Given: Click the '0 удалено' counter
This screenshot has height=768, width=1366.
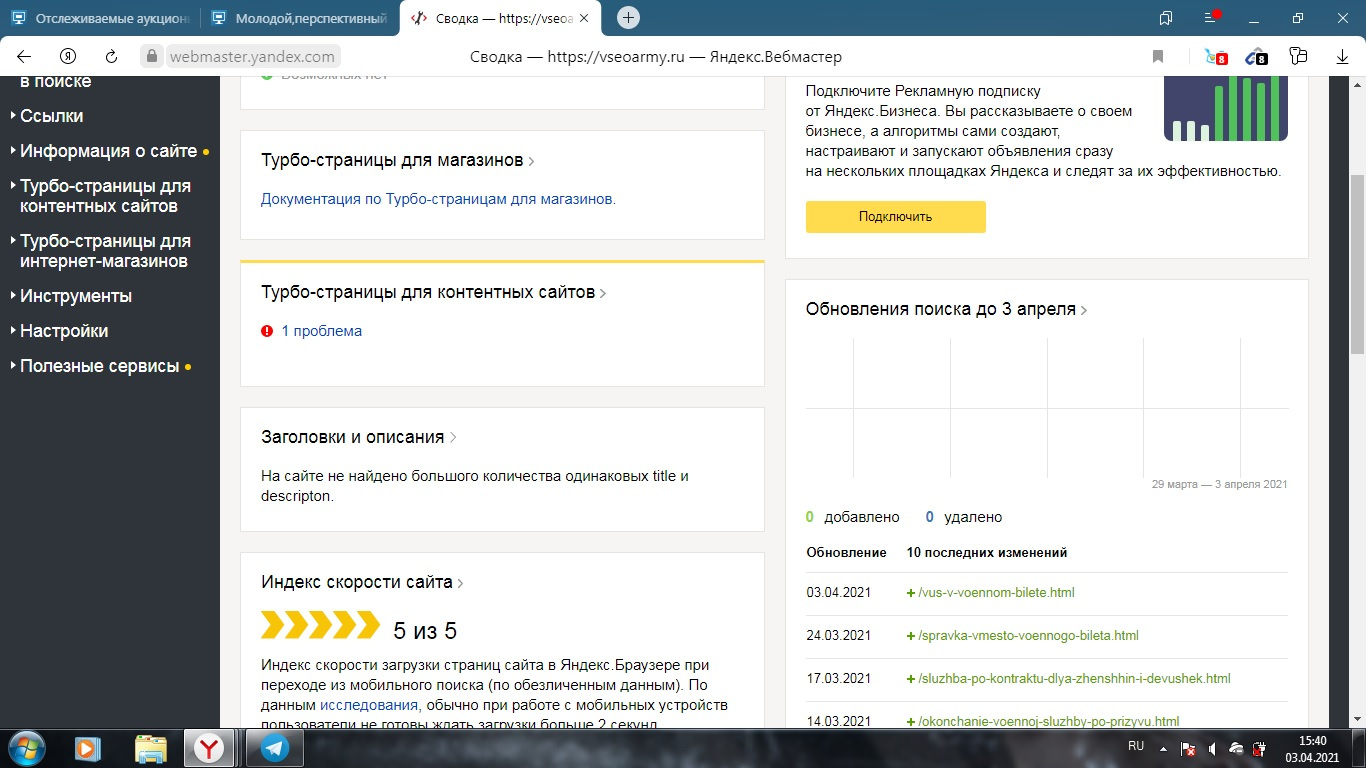Looking at the screenshot, I should tap(964, 517).
